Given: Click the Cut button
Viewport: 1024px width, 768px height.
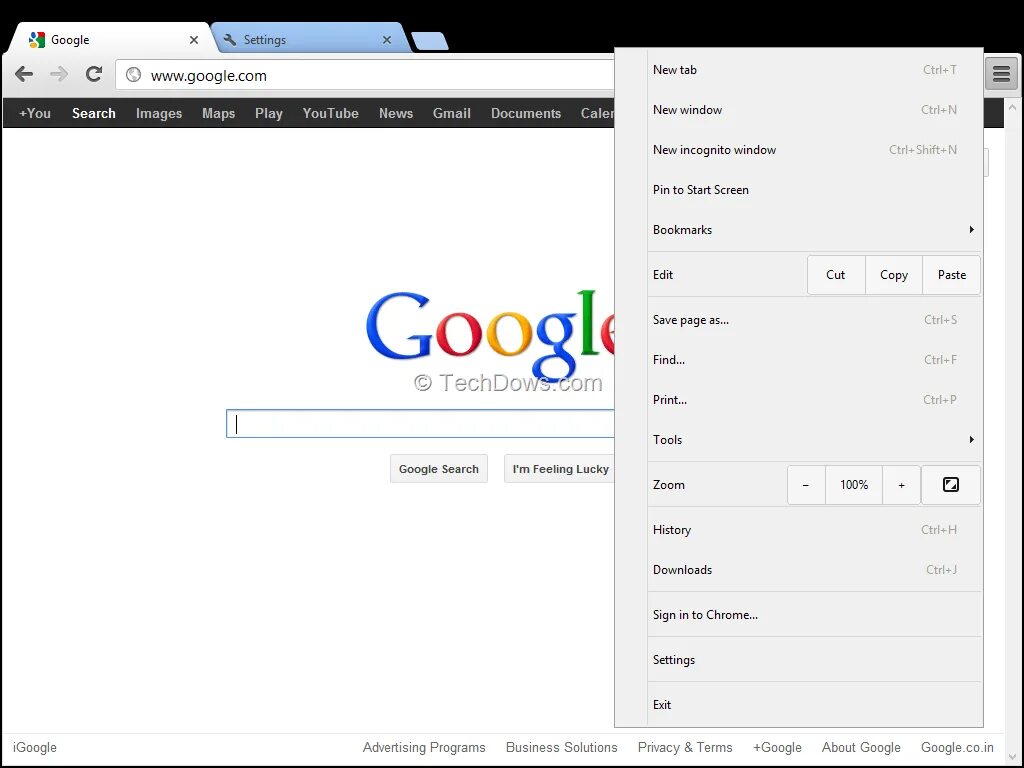Looking at the screenshot, I should 836,275.
